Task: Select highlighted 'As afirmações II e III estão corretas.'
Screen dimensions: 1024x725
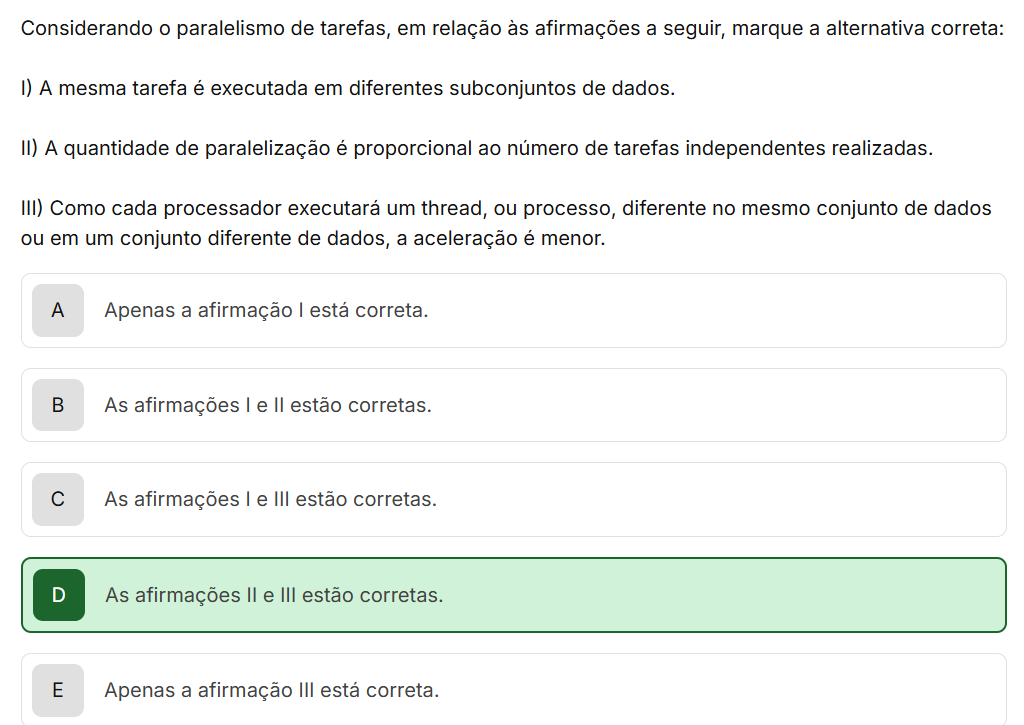Action: [274, 595]
